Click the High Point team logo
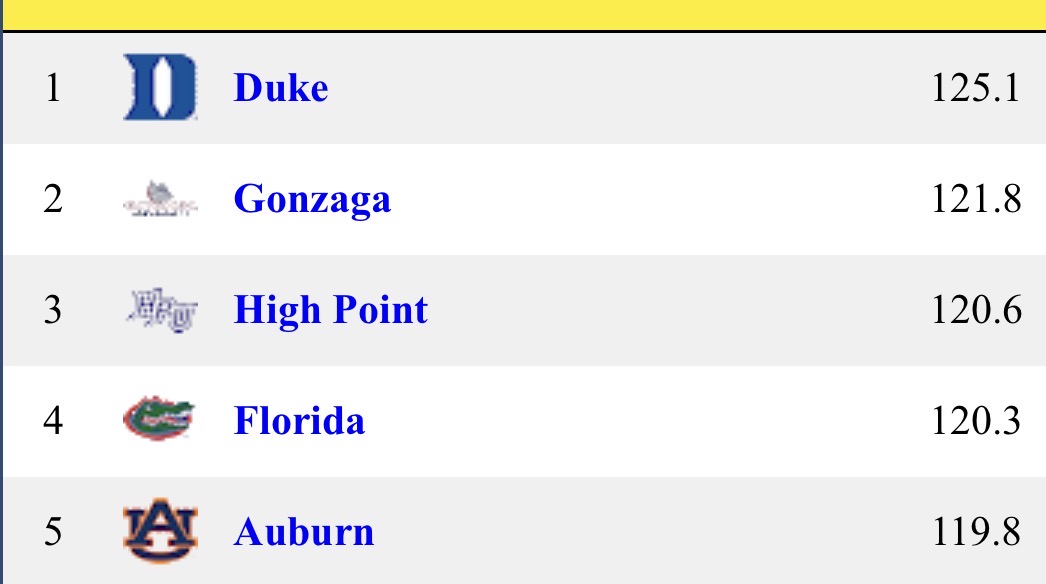 160,310
